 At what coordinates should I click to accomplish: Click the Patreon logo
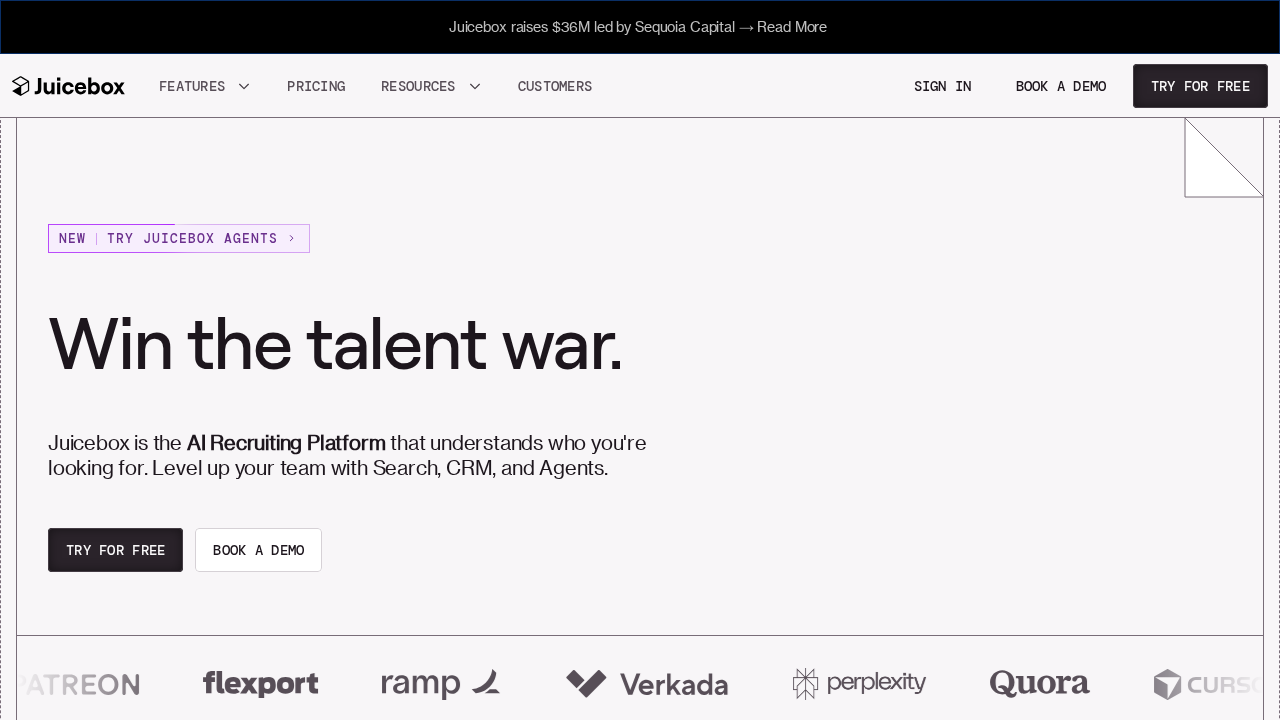pyautogui.click(x=80, y=685)
